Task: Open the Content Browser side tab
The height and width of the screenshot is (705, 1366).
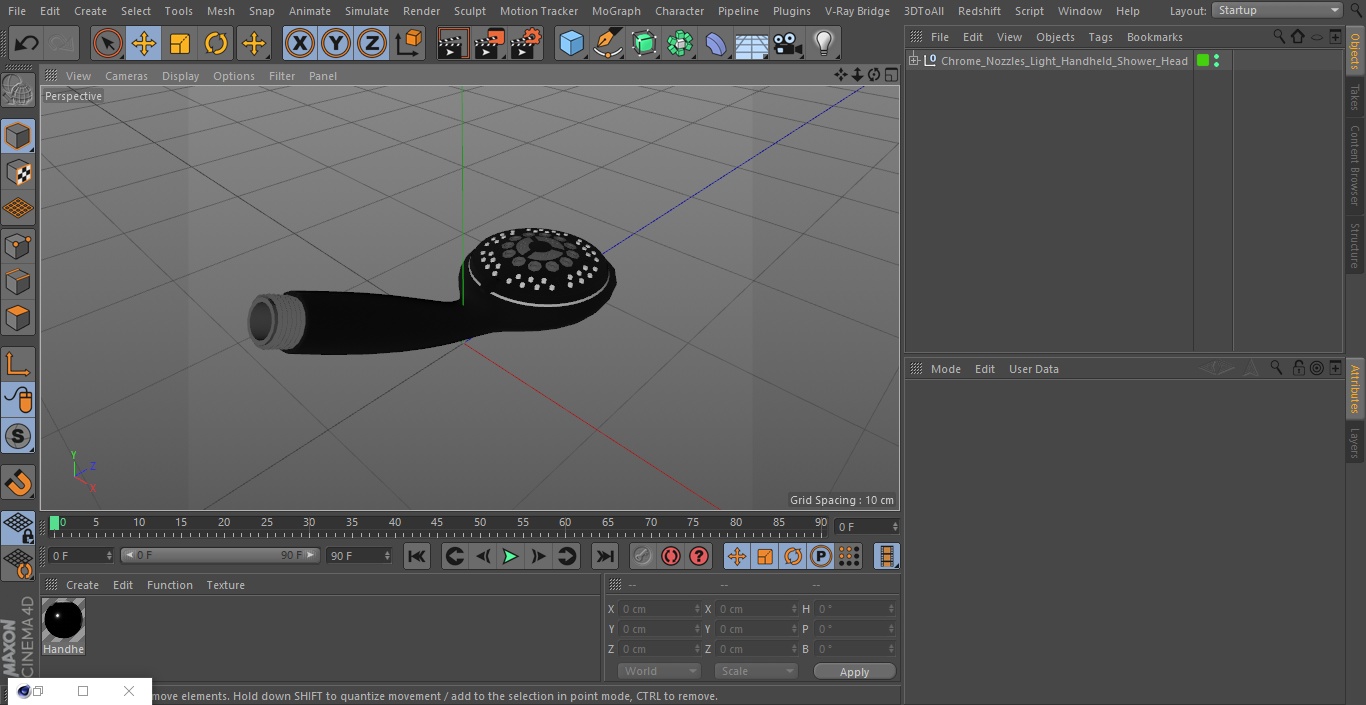Action: pos(1355,165)
